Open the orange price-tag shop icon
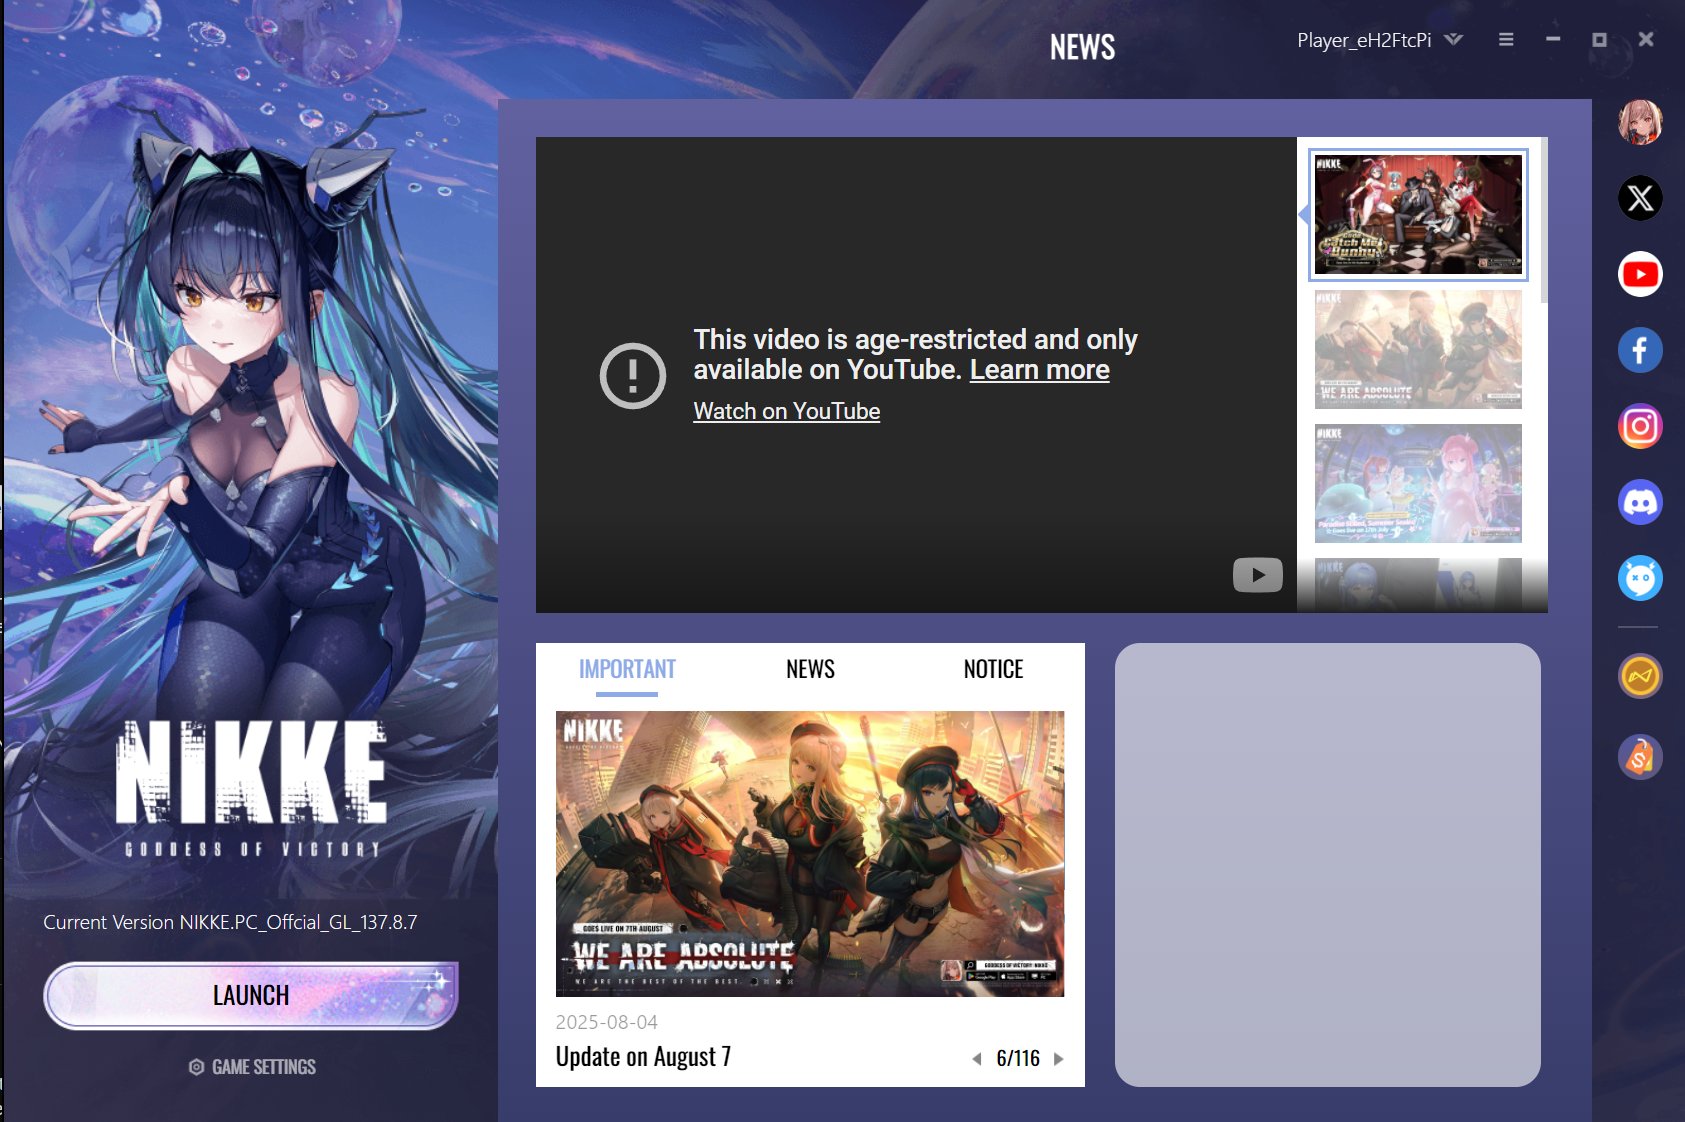 pos(1640,757)
